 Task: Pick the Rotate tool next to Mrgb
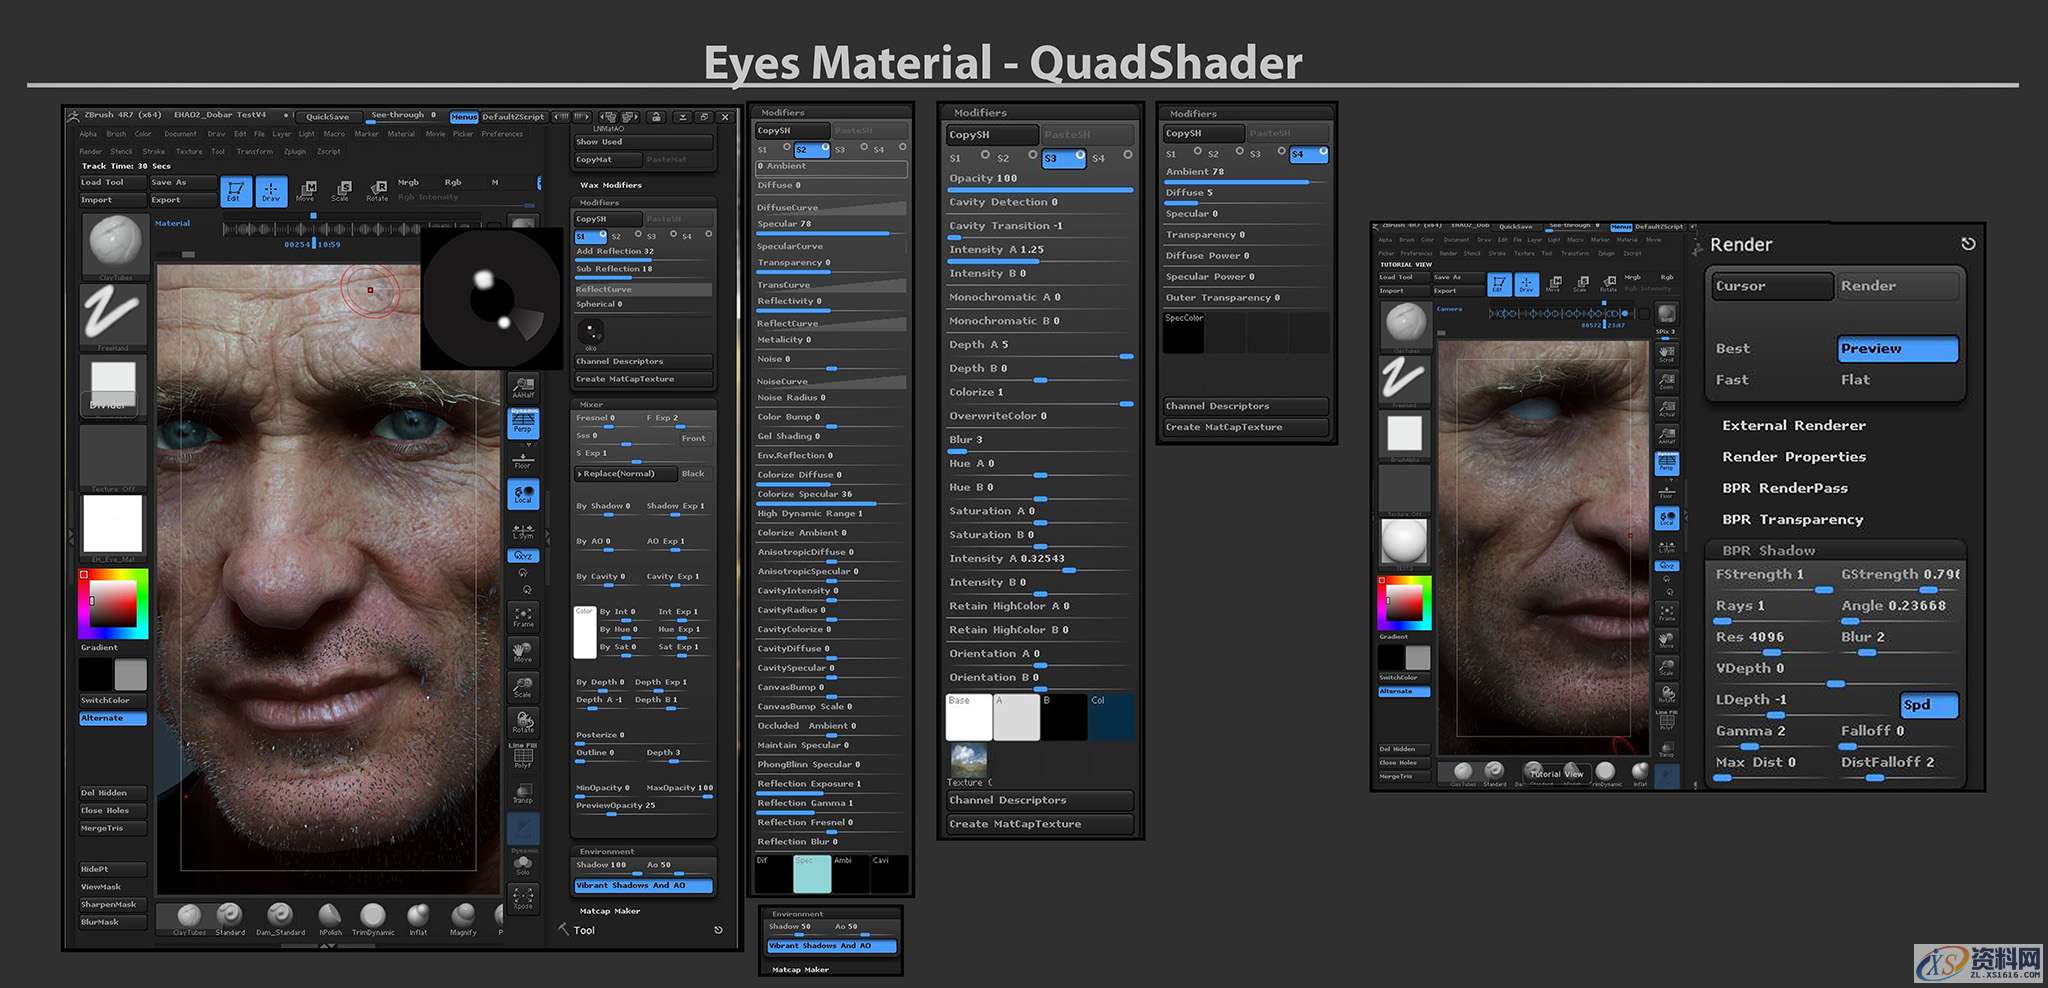tap(377, 191)
